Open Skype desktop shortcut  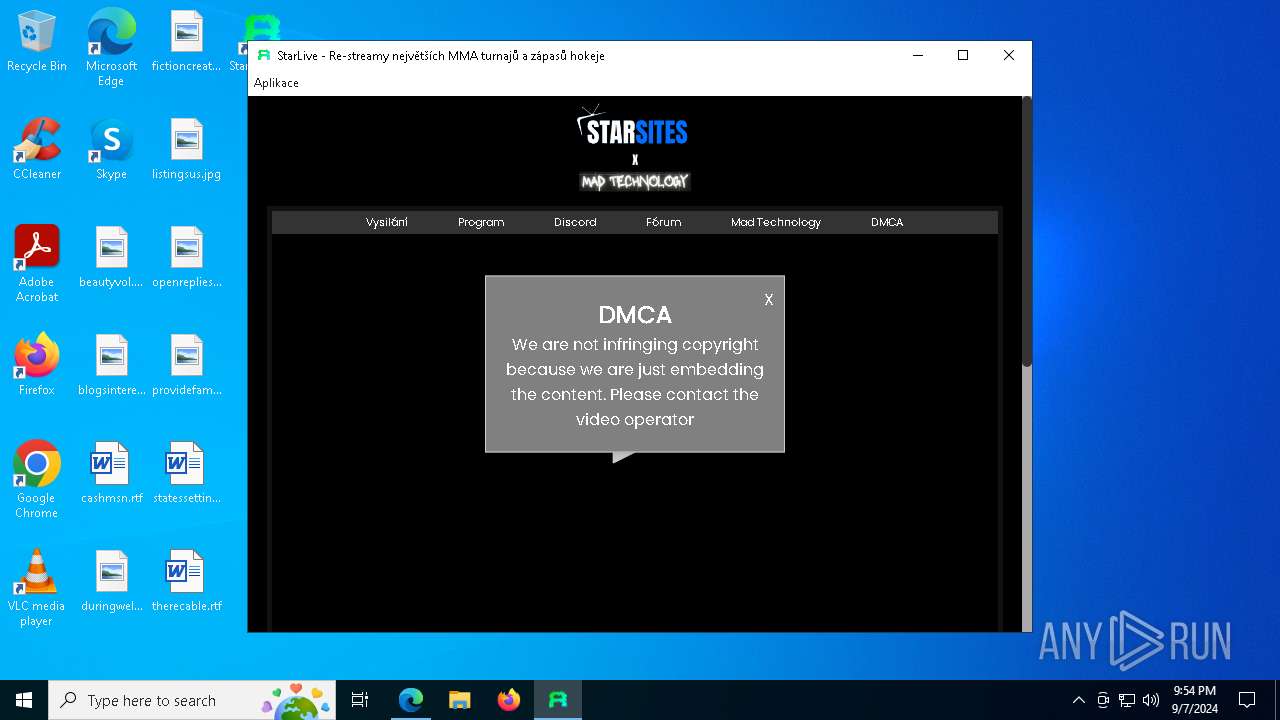pyautogui.click(x=111, y=149)
